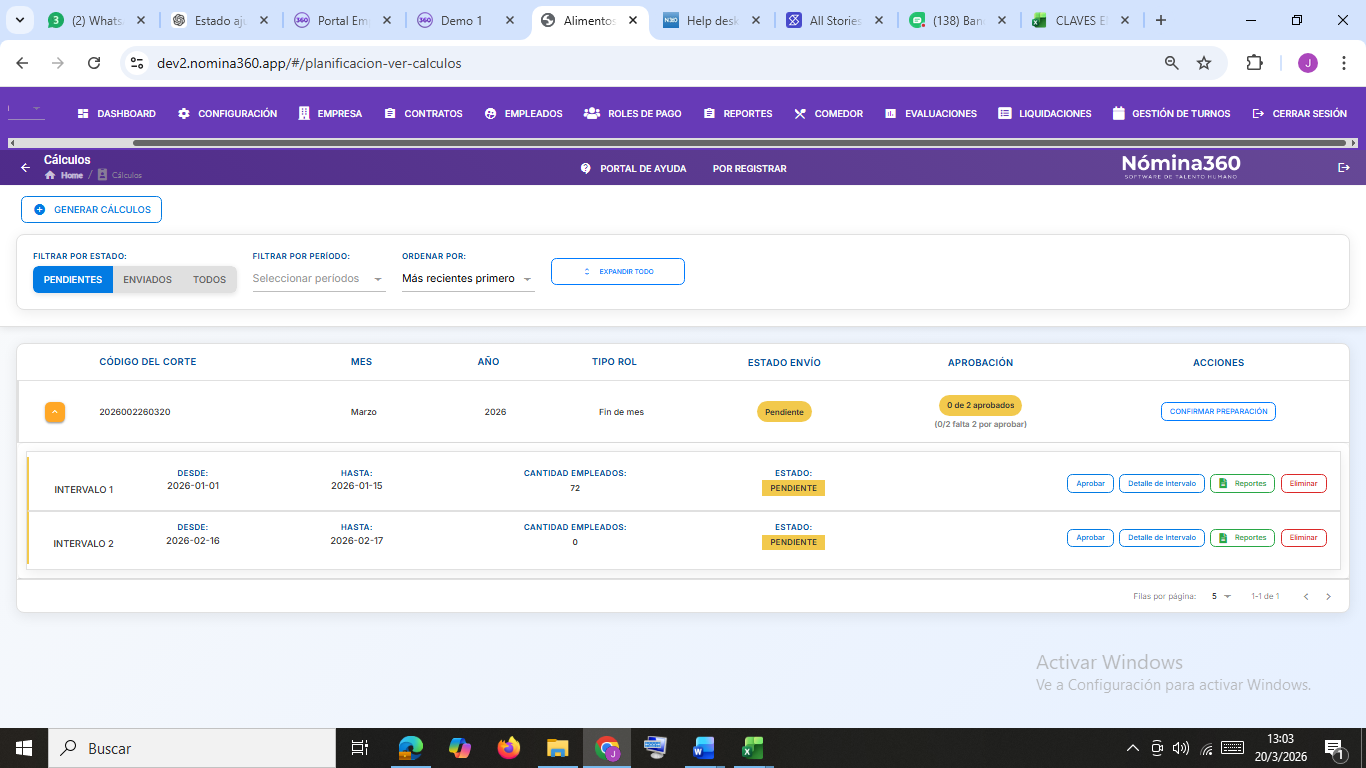Open the browser three-dot menu

(1343, 63)
